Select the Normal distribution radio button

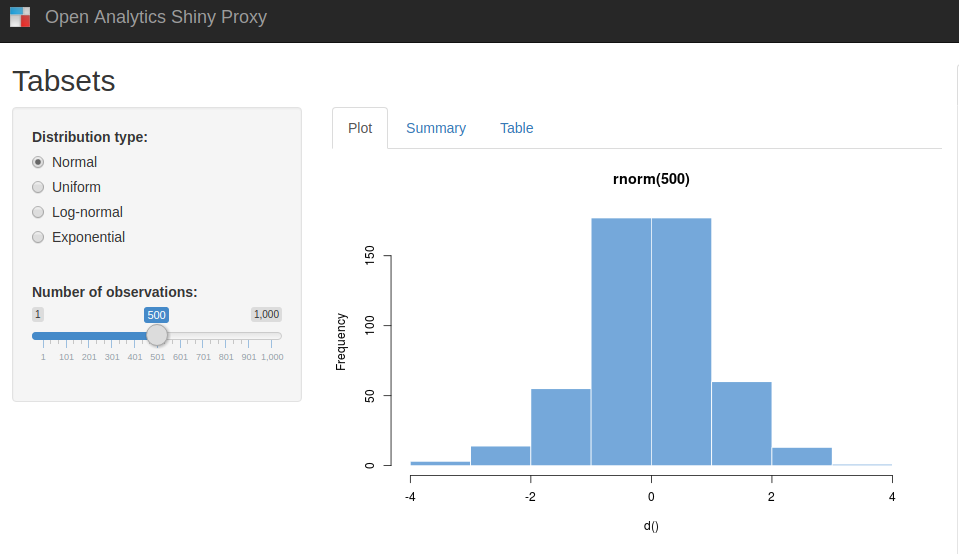coord(39,162)
